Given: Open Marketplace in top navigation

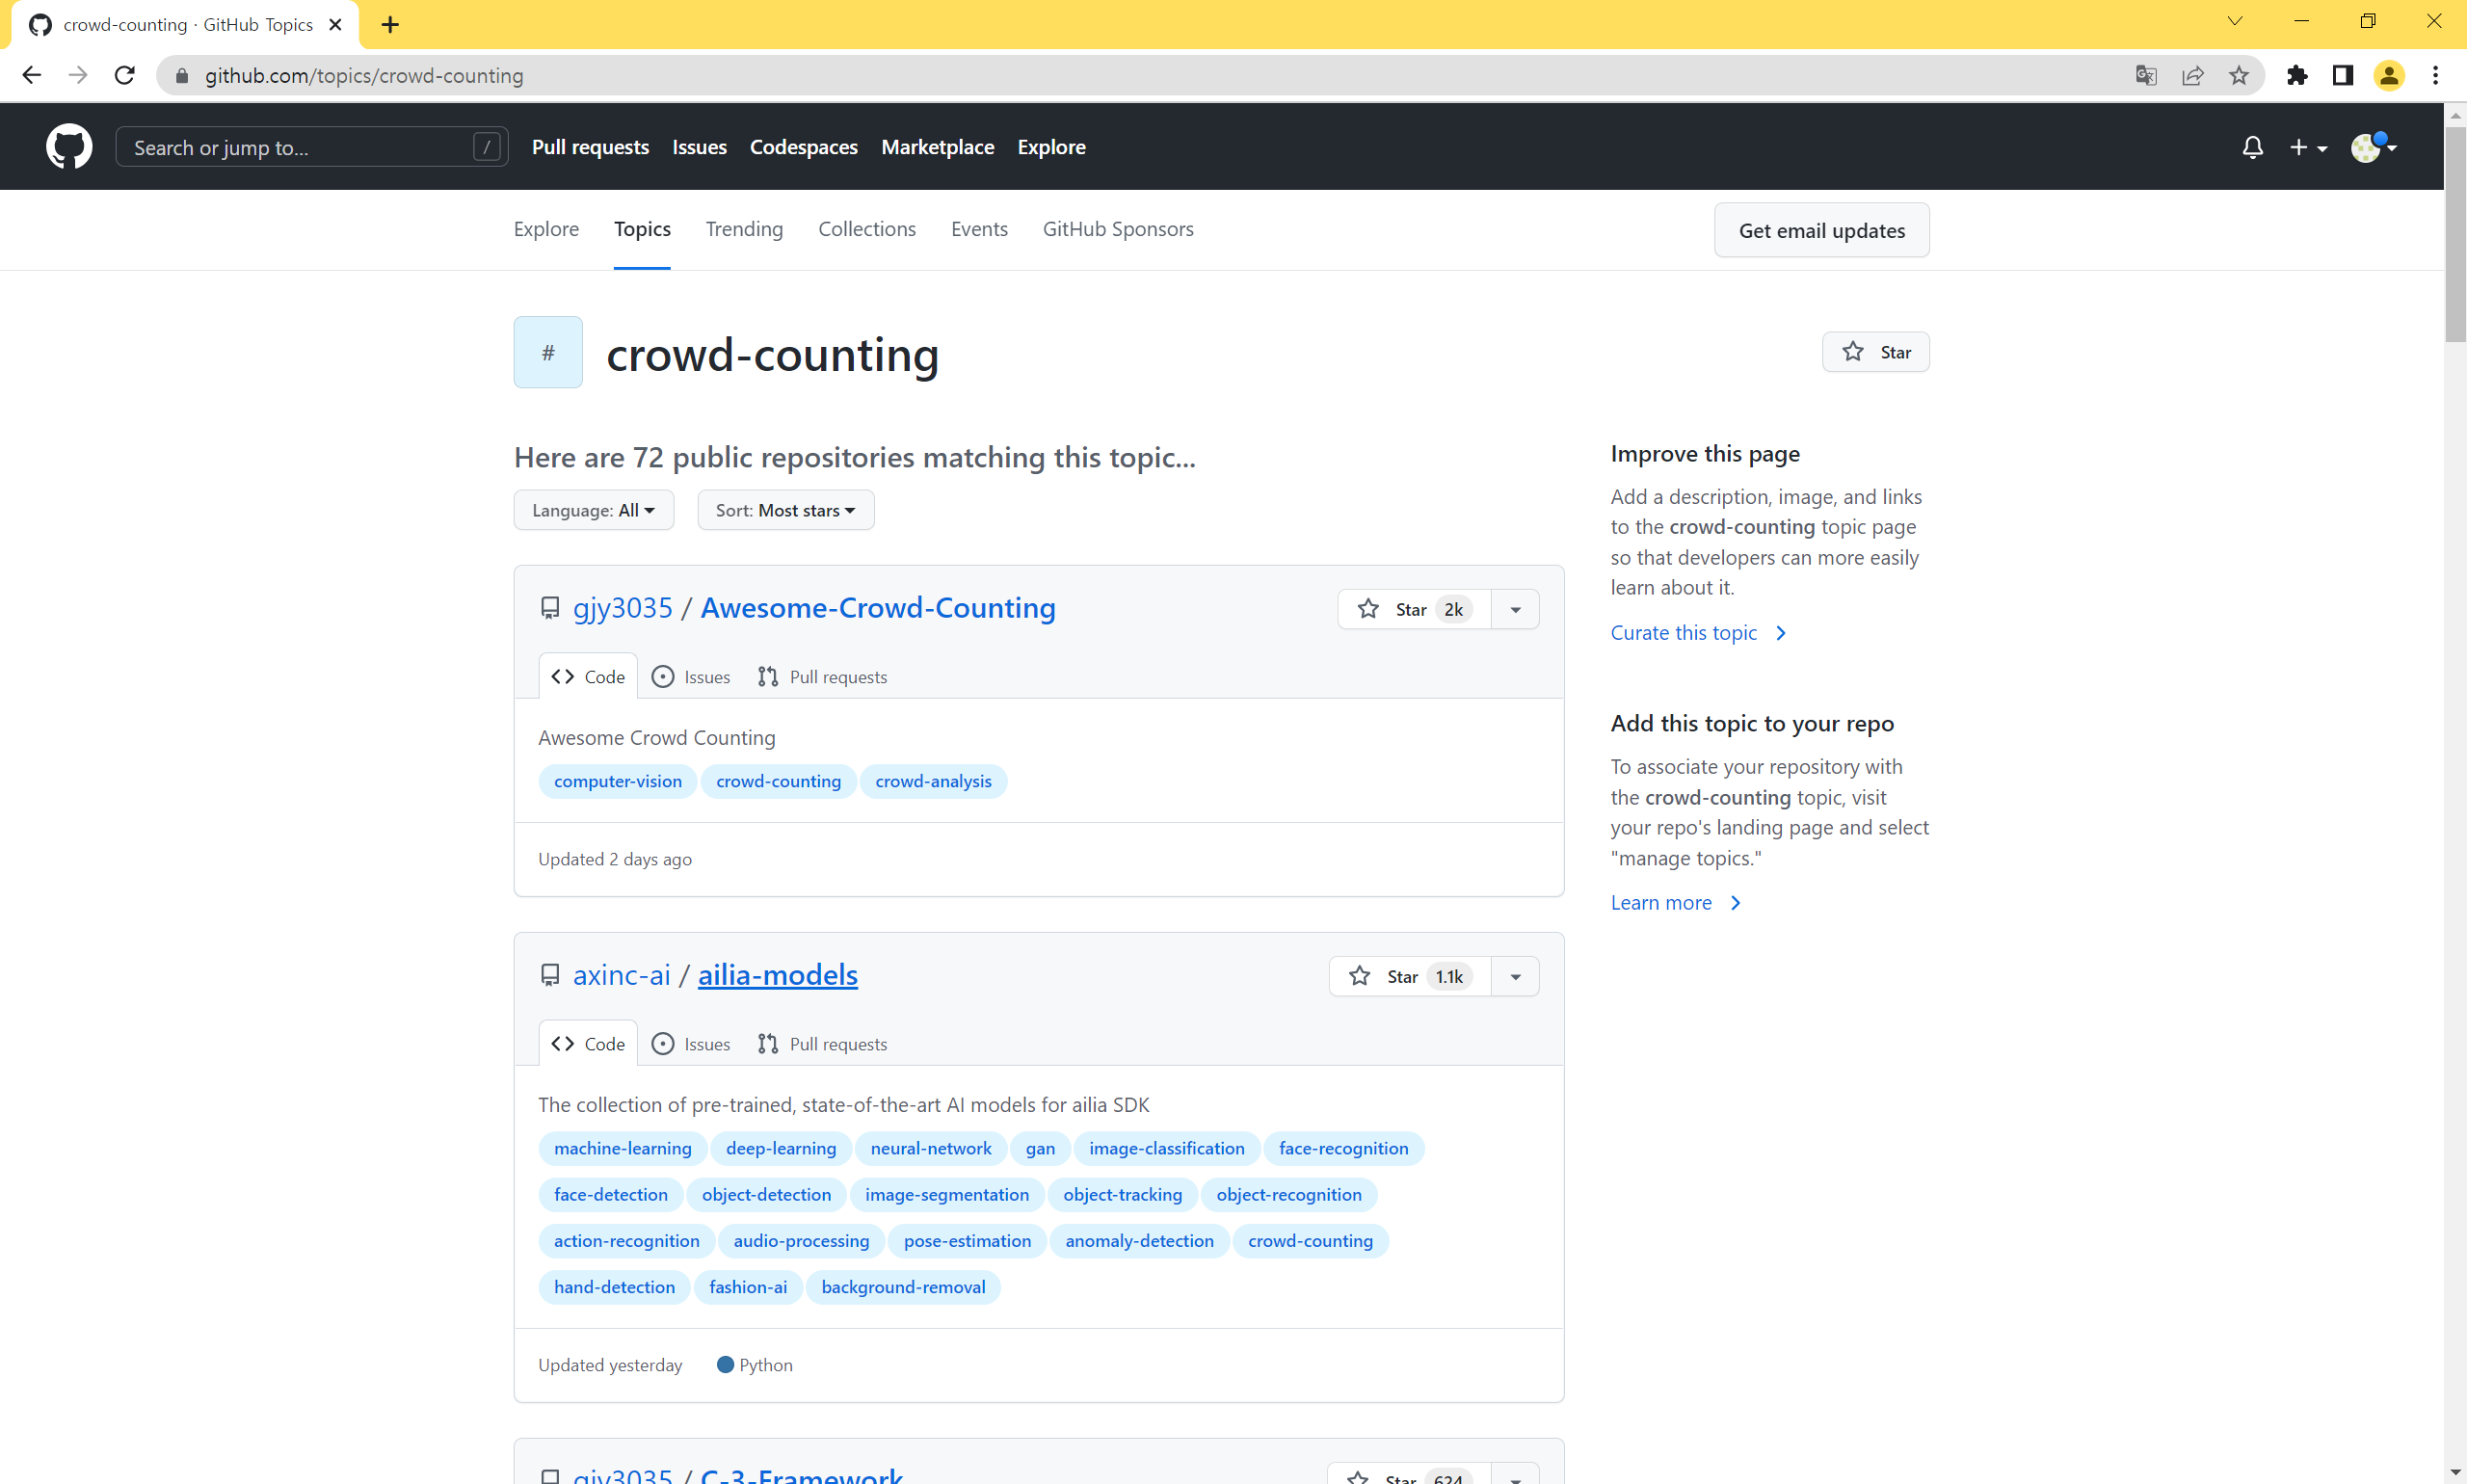Looking at the screenshot, I should 937,147.
